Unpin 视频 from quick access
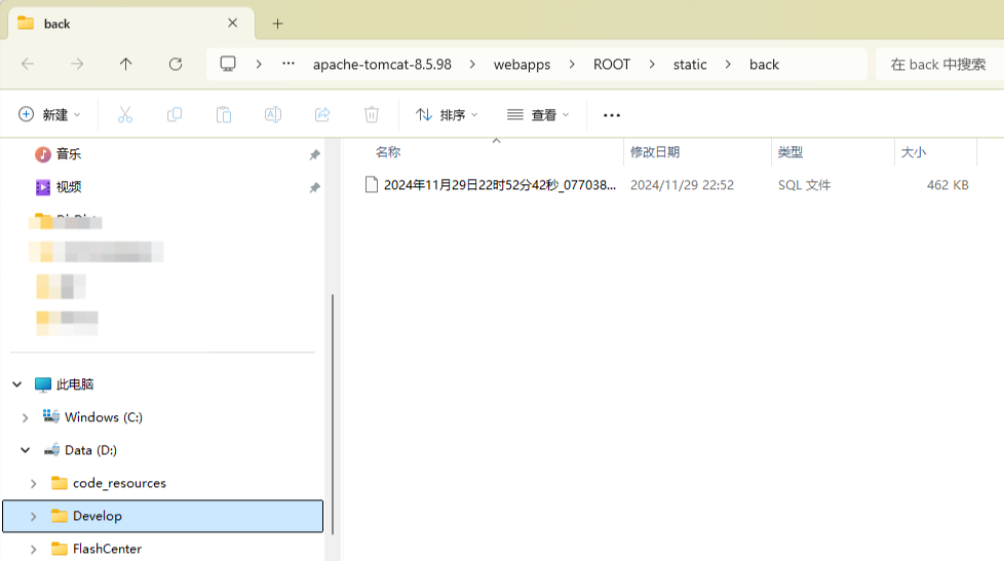Screen dimensions: 1004x561 314,188
